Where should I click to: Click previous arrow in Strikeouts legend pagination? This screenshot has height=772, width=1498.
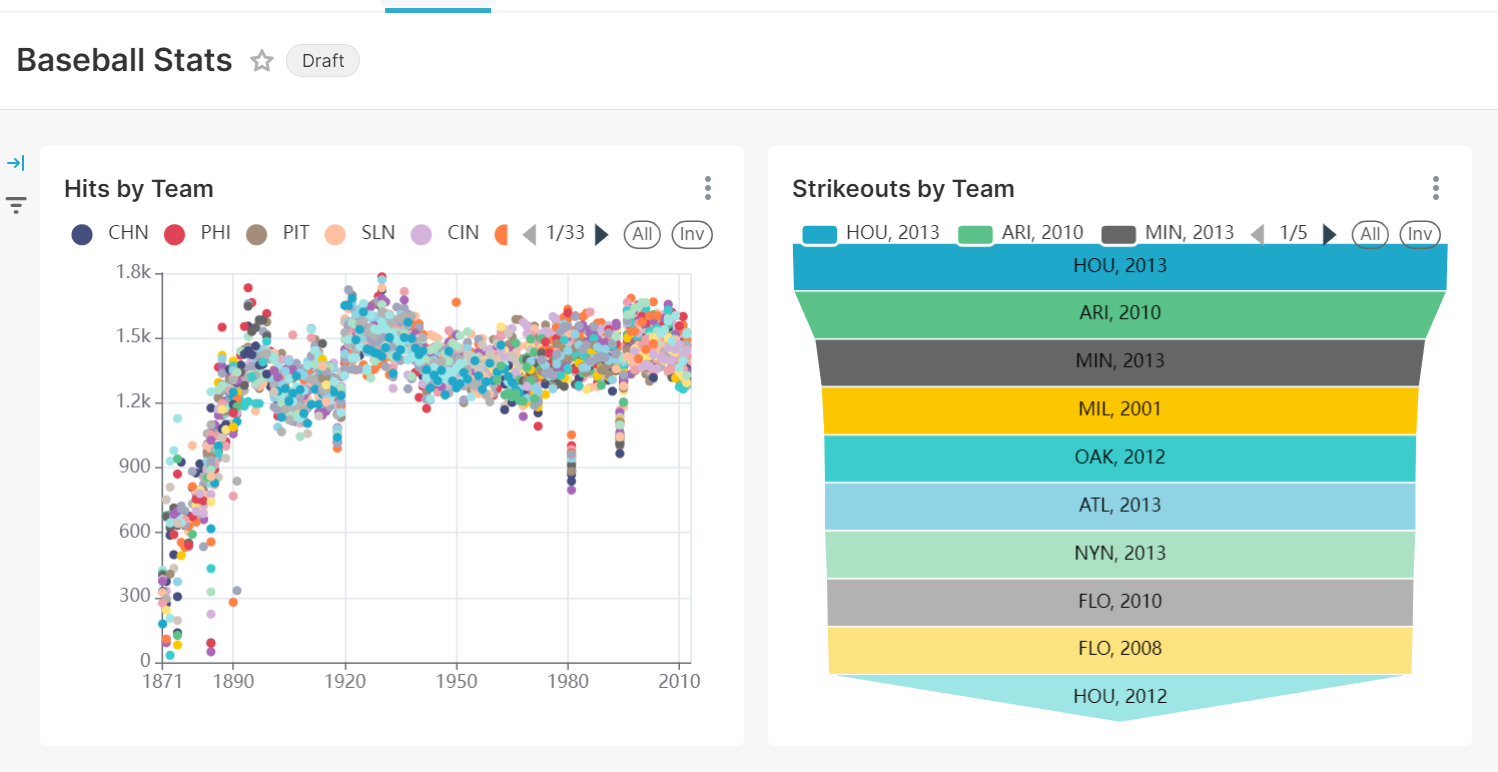point(1257,234)
